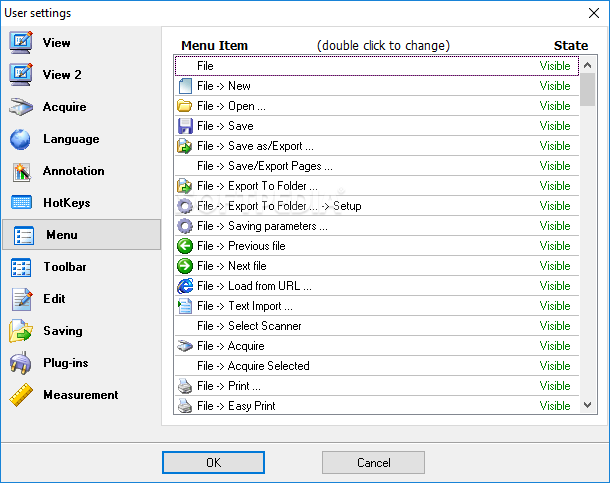Click the Acquire scanner icon in sidebar

coord(21,107)
